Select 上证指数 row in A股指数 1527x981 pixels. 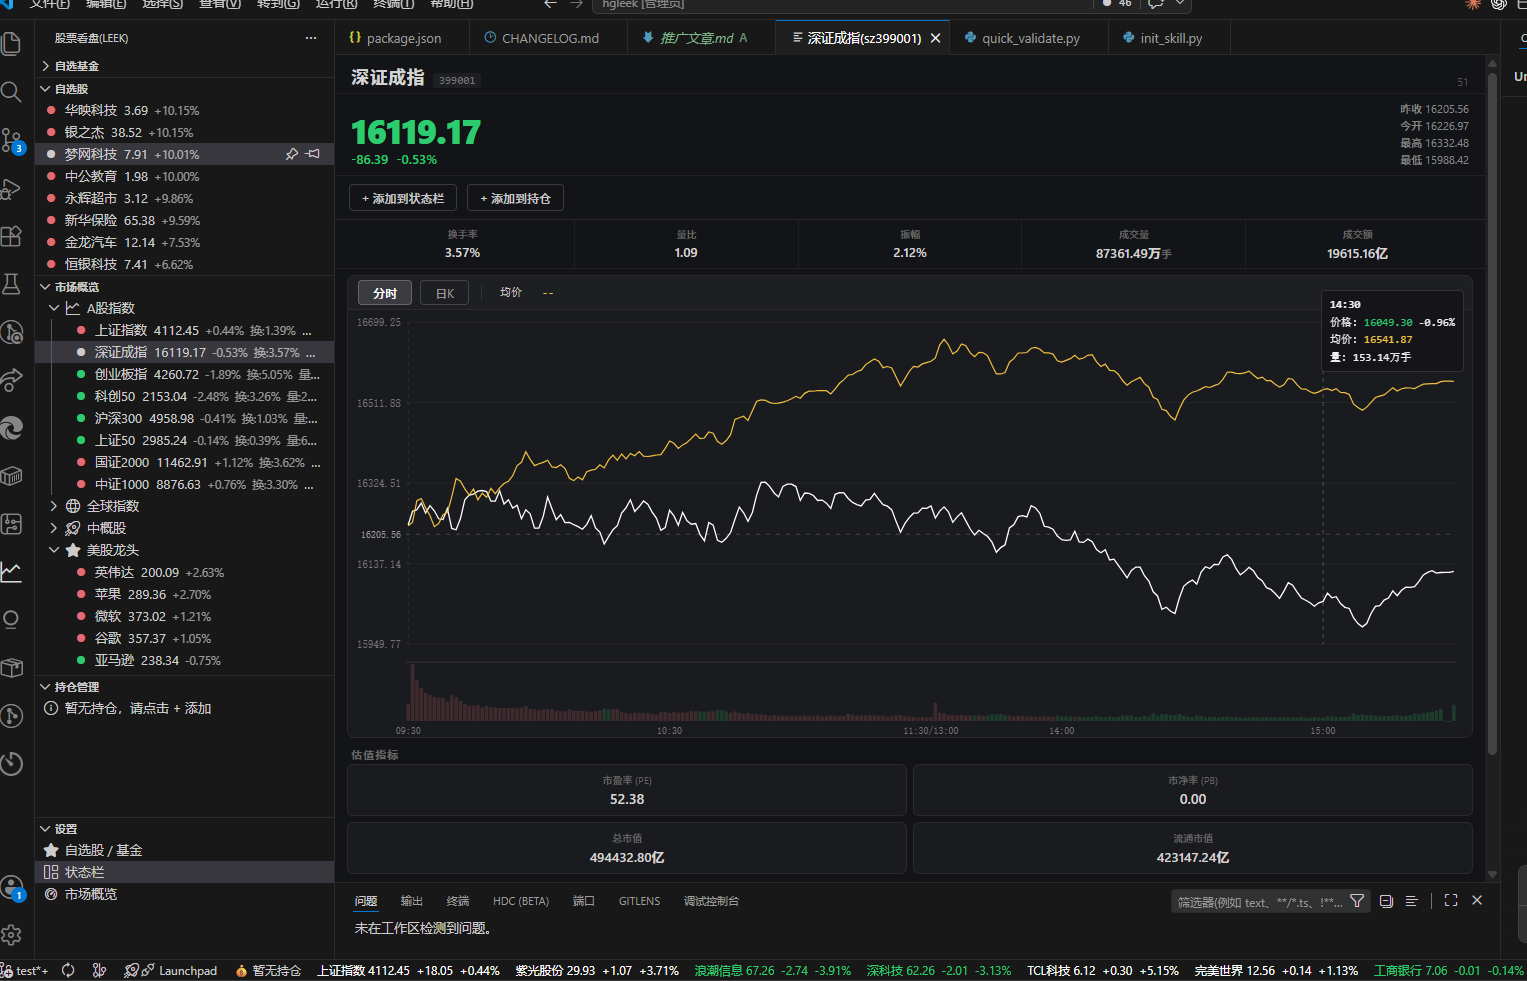pos(184,330)
